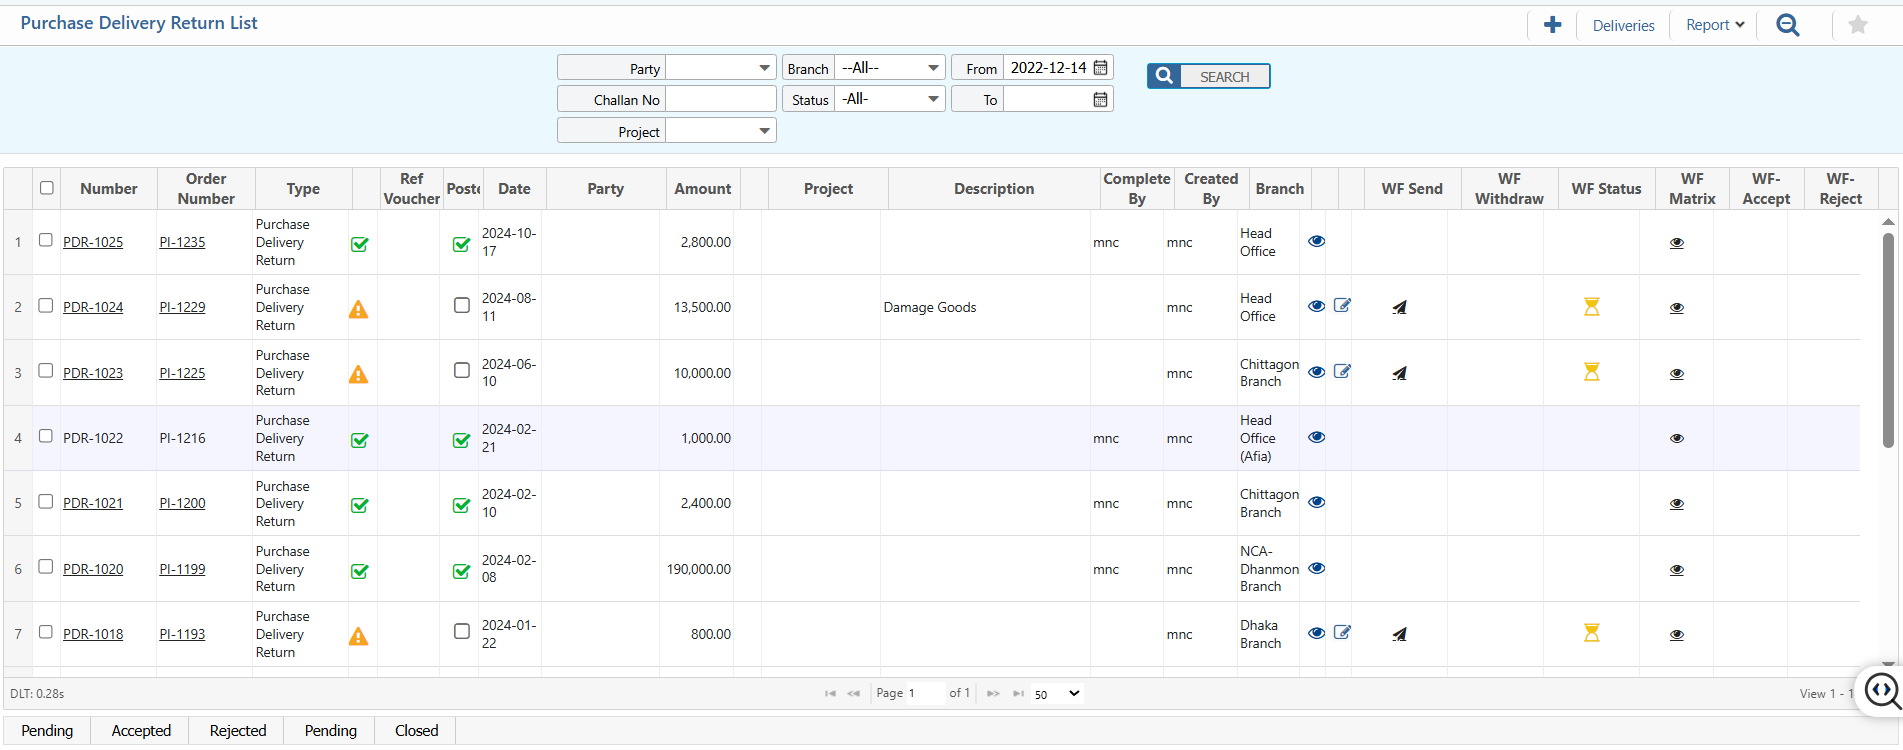Viewport: 1903px width, 750px height.
Task: Click PDR-1024 WF Status hourglass icon
Action: pos(1592,306)
